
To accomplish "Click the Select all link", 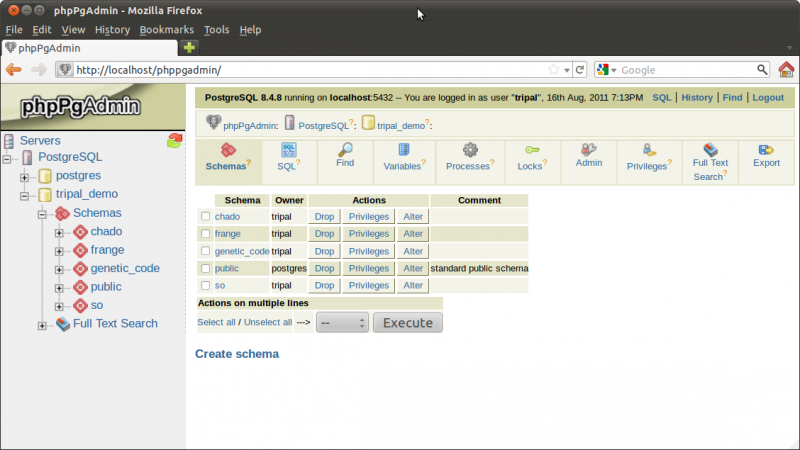I will point(216,322).
